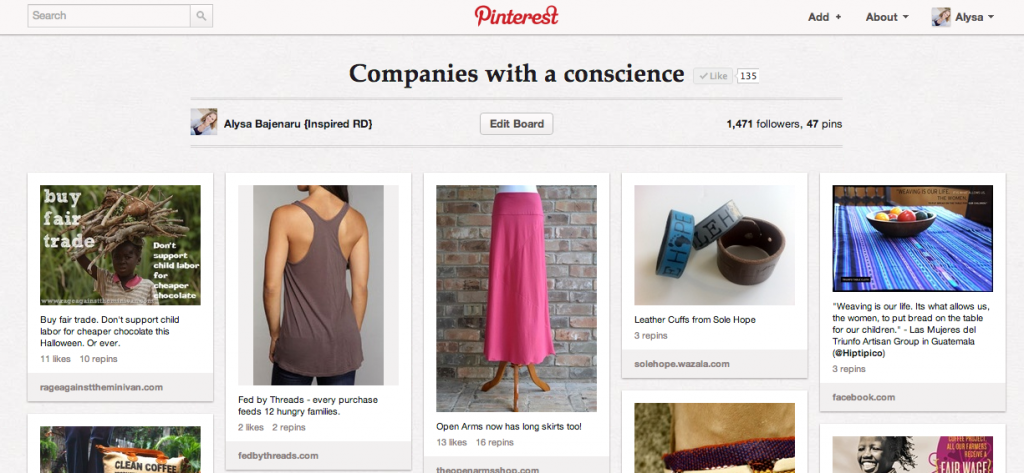
Task: Open the leather cuffs pin image
Action: (714, 245)
